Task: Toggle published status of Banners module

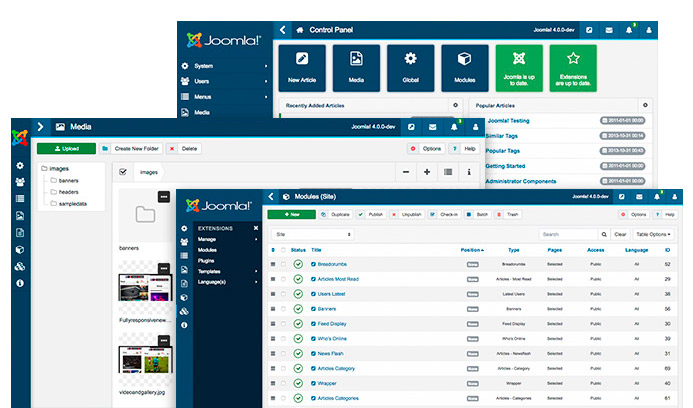Action: point(298,309)
